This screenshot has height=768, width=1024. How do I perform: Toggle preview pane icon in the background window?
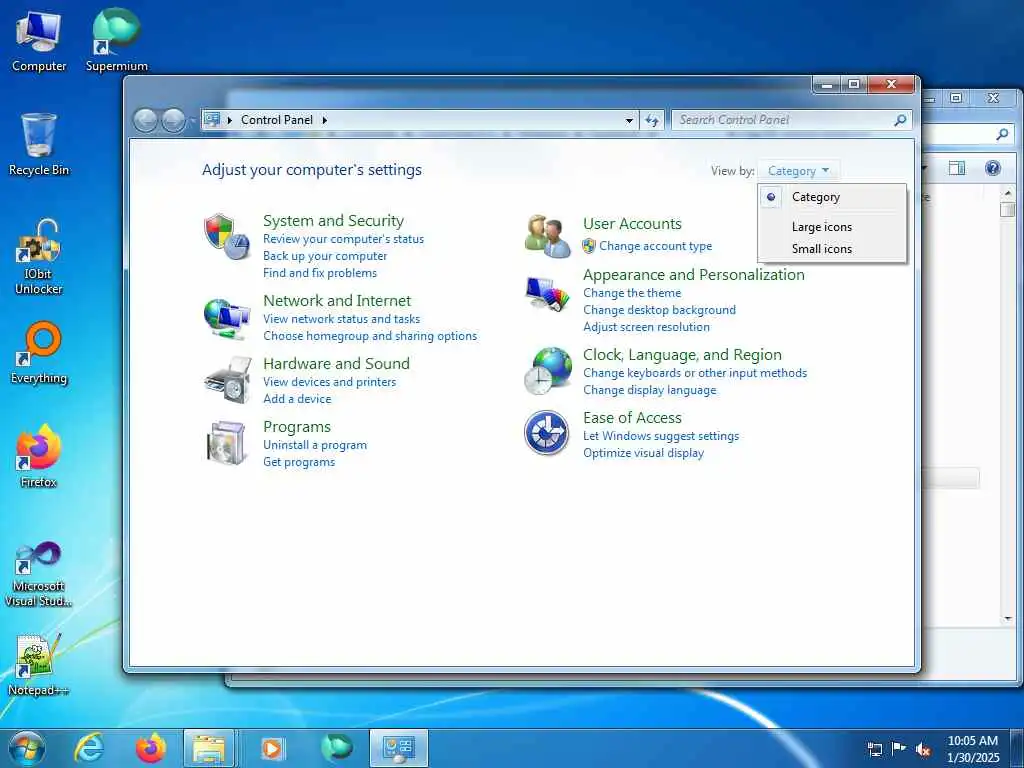[957, 168]
